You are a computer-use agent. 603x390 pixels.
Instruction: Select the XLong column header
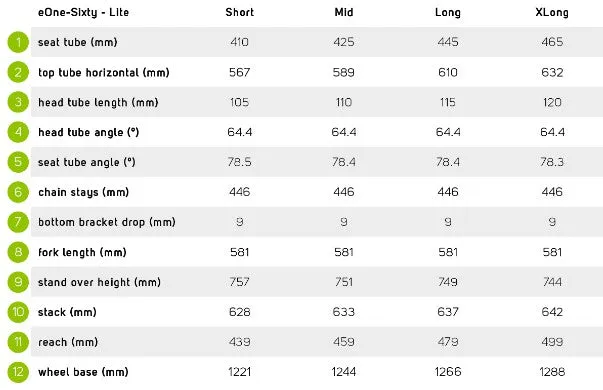tap(552, 13)
